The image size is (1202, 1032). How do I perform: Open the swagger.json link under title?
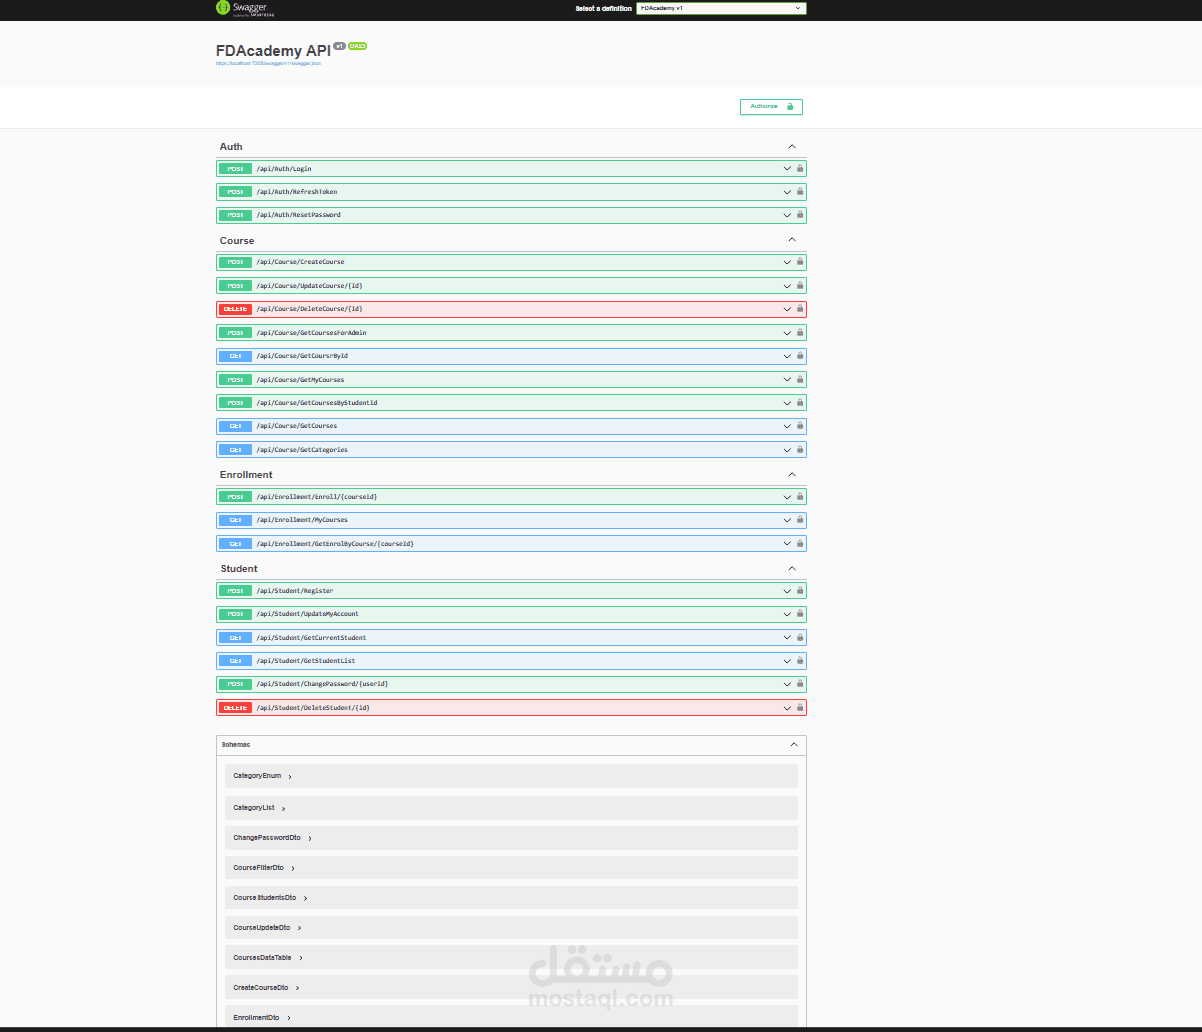point(268,63)
